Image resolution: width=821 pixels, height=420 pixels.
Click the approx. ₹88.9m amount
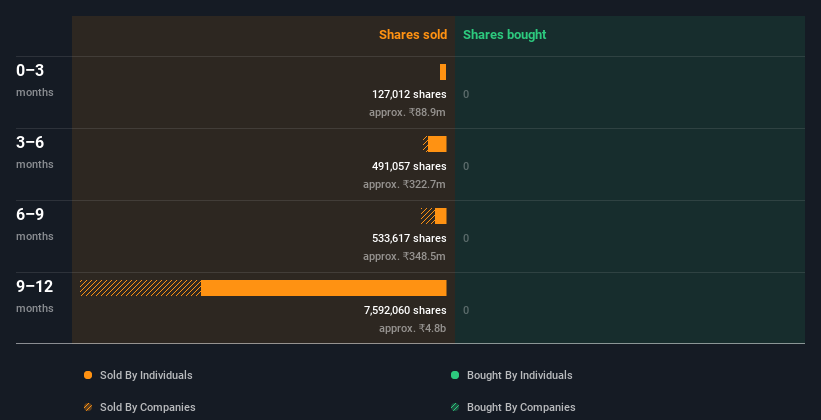407,112
